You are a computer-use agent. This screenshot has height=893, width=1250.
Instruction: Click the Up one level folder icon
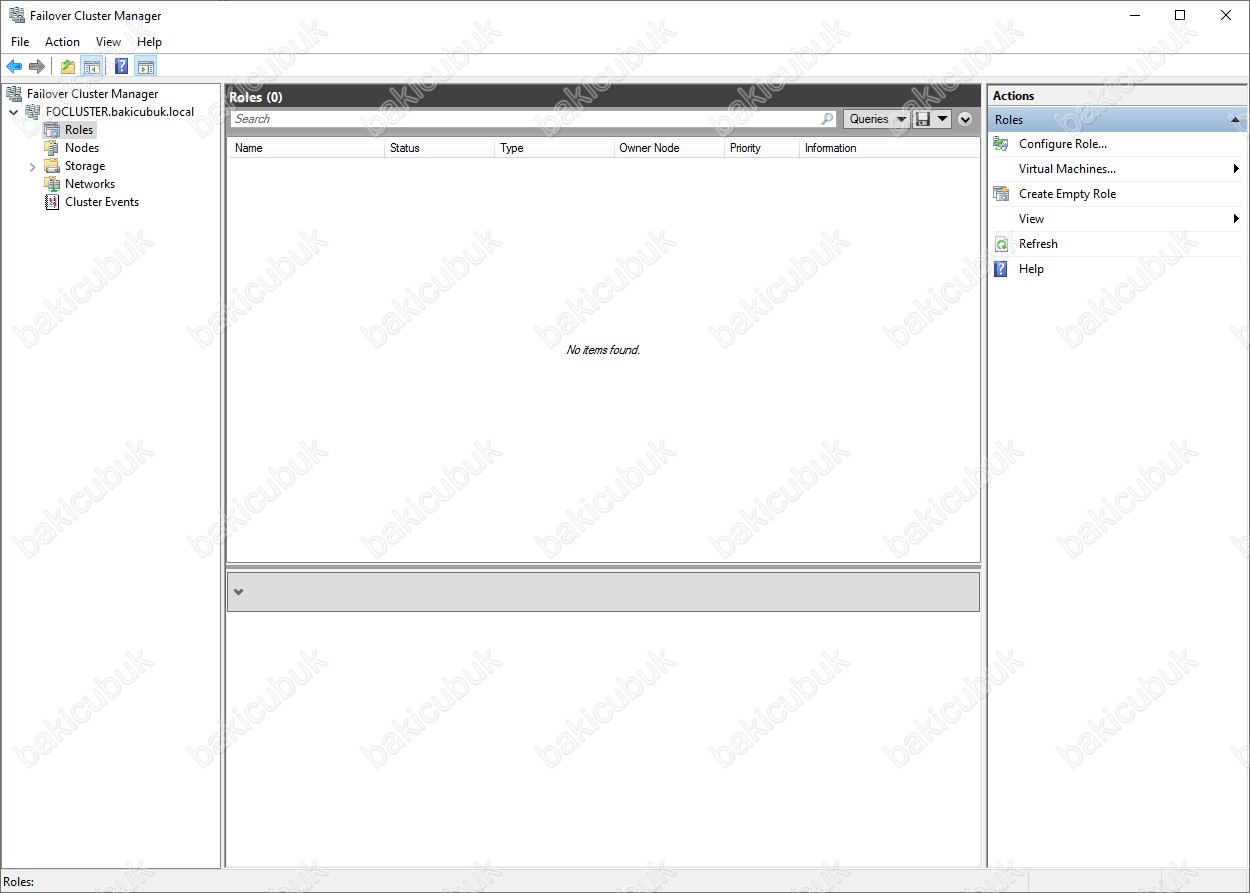pyautogui.click(x=67, y=67)
